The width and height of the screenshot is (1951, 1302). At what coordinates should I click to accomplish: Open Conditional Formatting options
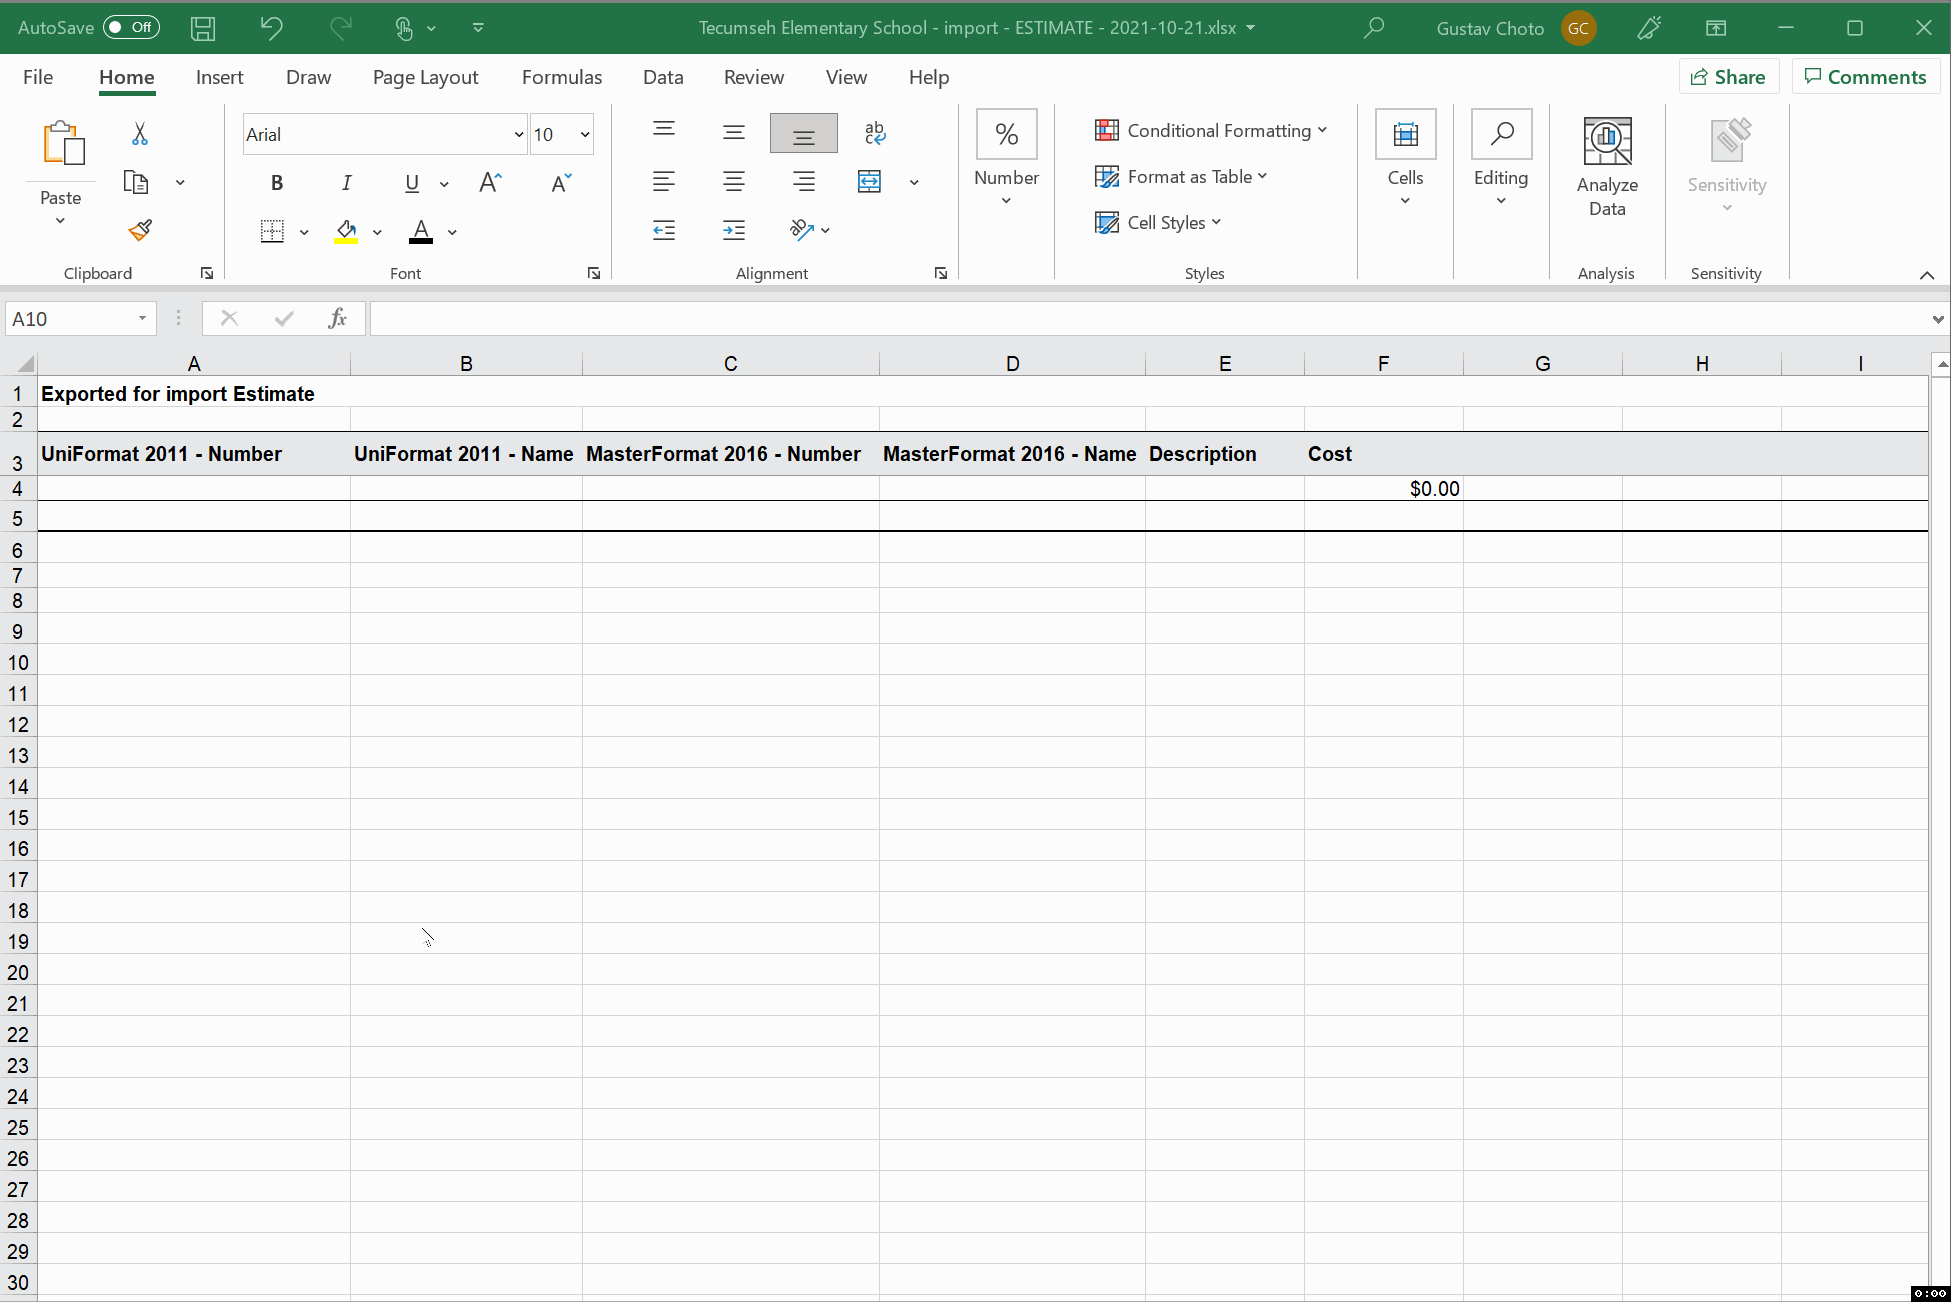pos(1210,130)
